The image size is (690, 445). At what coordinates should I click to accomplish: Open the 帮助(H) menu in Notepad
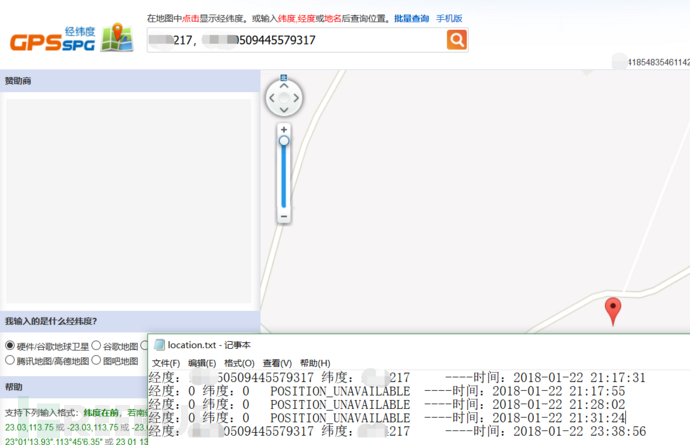coord(315,363)
